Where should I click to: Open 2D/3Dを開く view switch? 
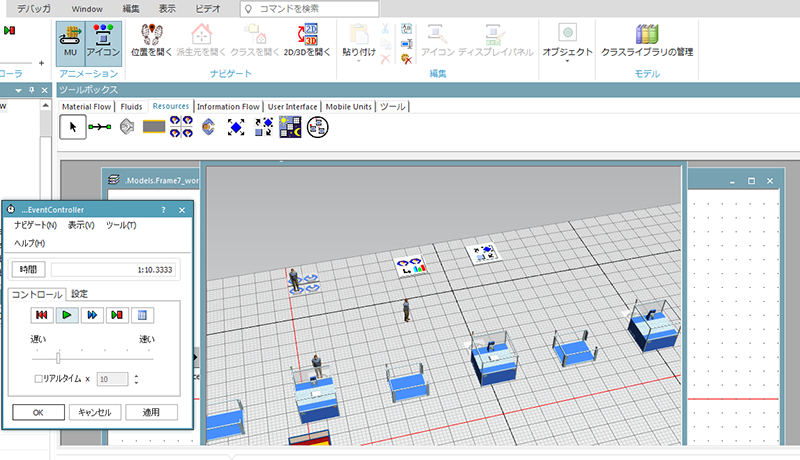pyautogui.click(x=307, y=35)
